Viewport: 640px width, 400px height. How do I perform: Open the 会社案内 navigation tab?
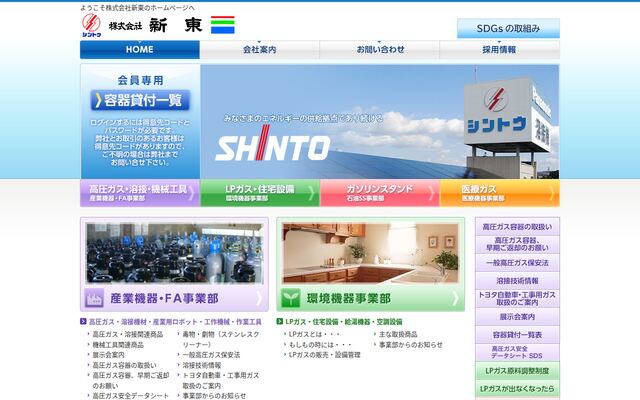[x=260, y=49]
